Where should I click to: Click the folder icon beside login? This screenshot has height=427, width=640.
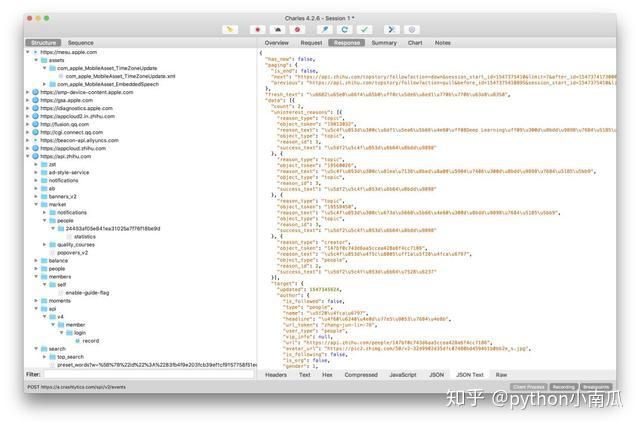point(69,333)
